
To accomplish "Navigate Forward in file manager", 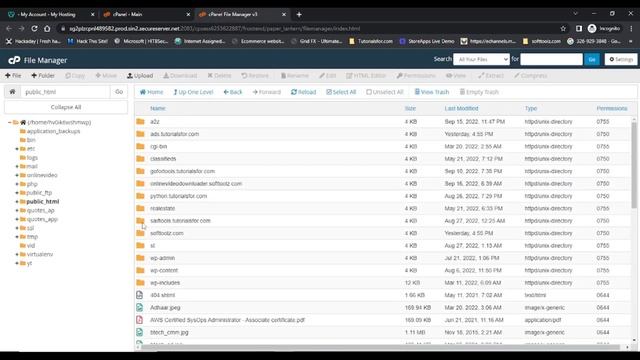I will [267, 92].
